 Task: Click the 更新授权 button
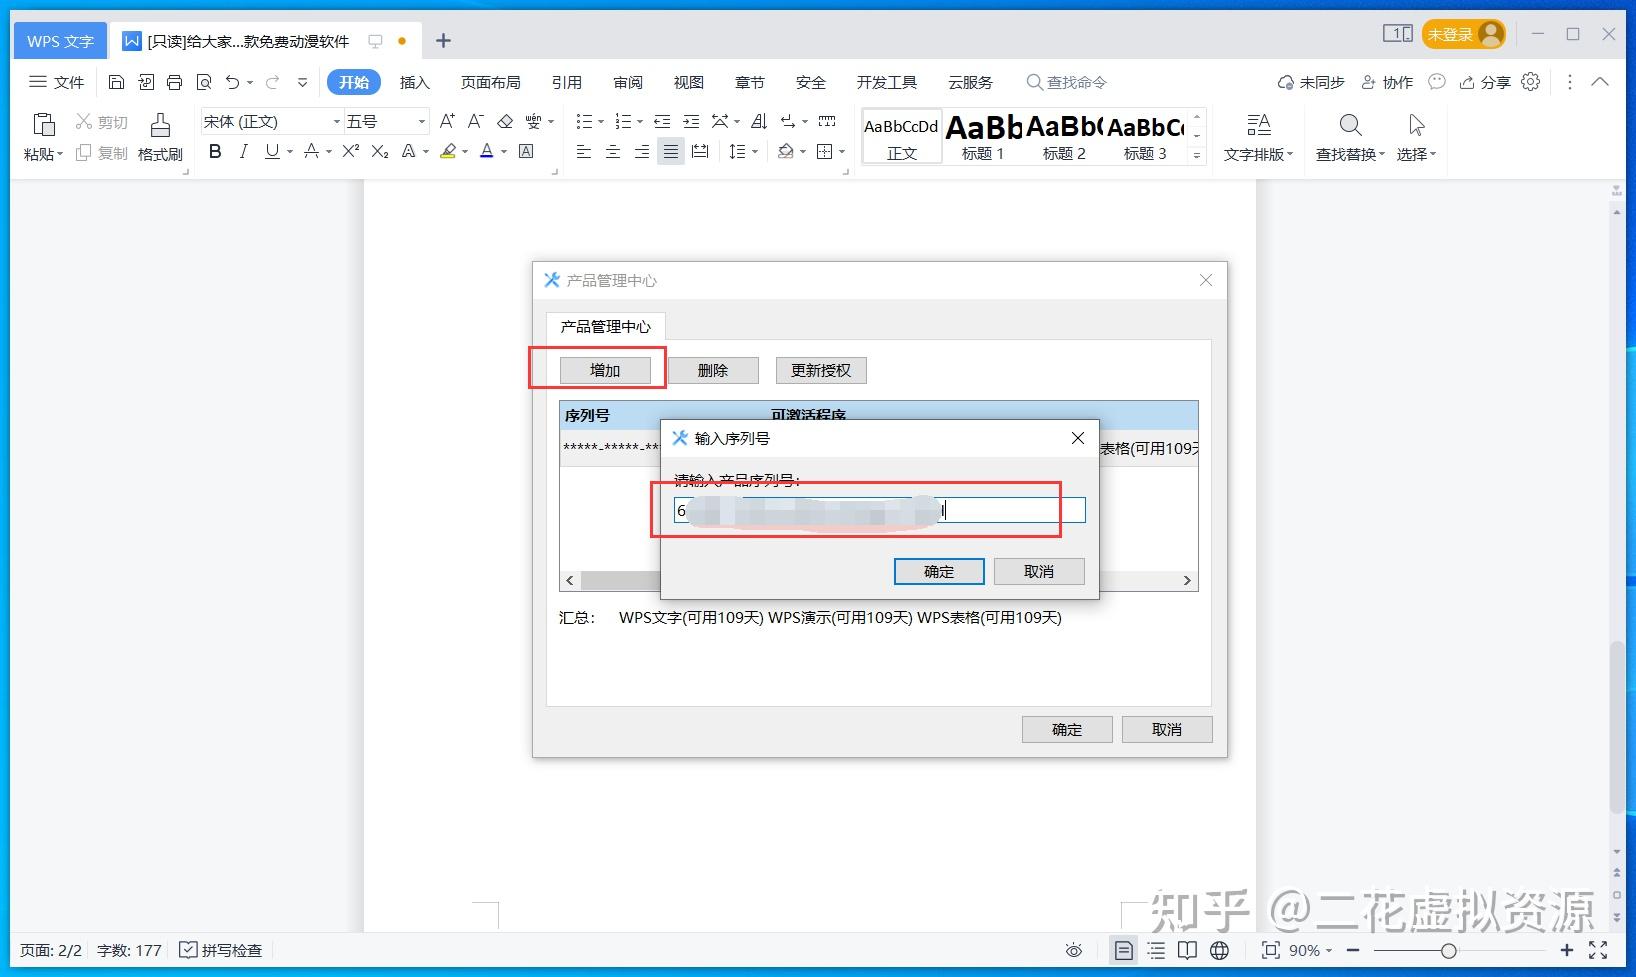(821, 370)
